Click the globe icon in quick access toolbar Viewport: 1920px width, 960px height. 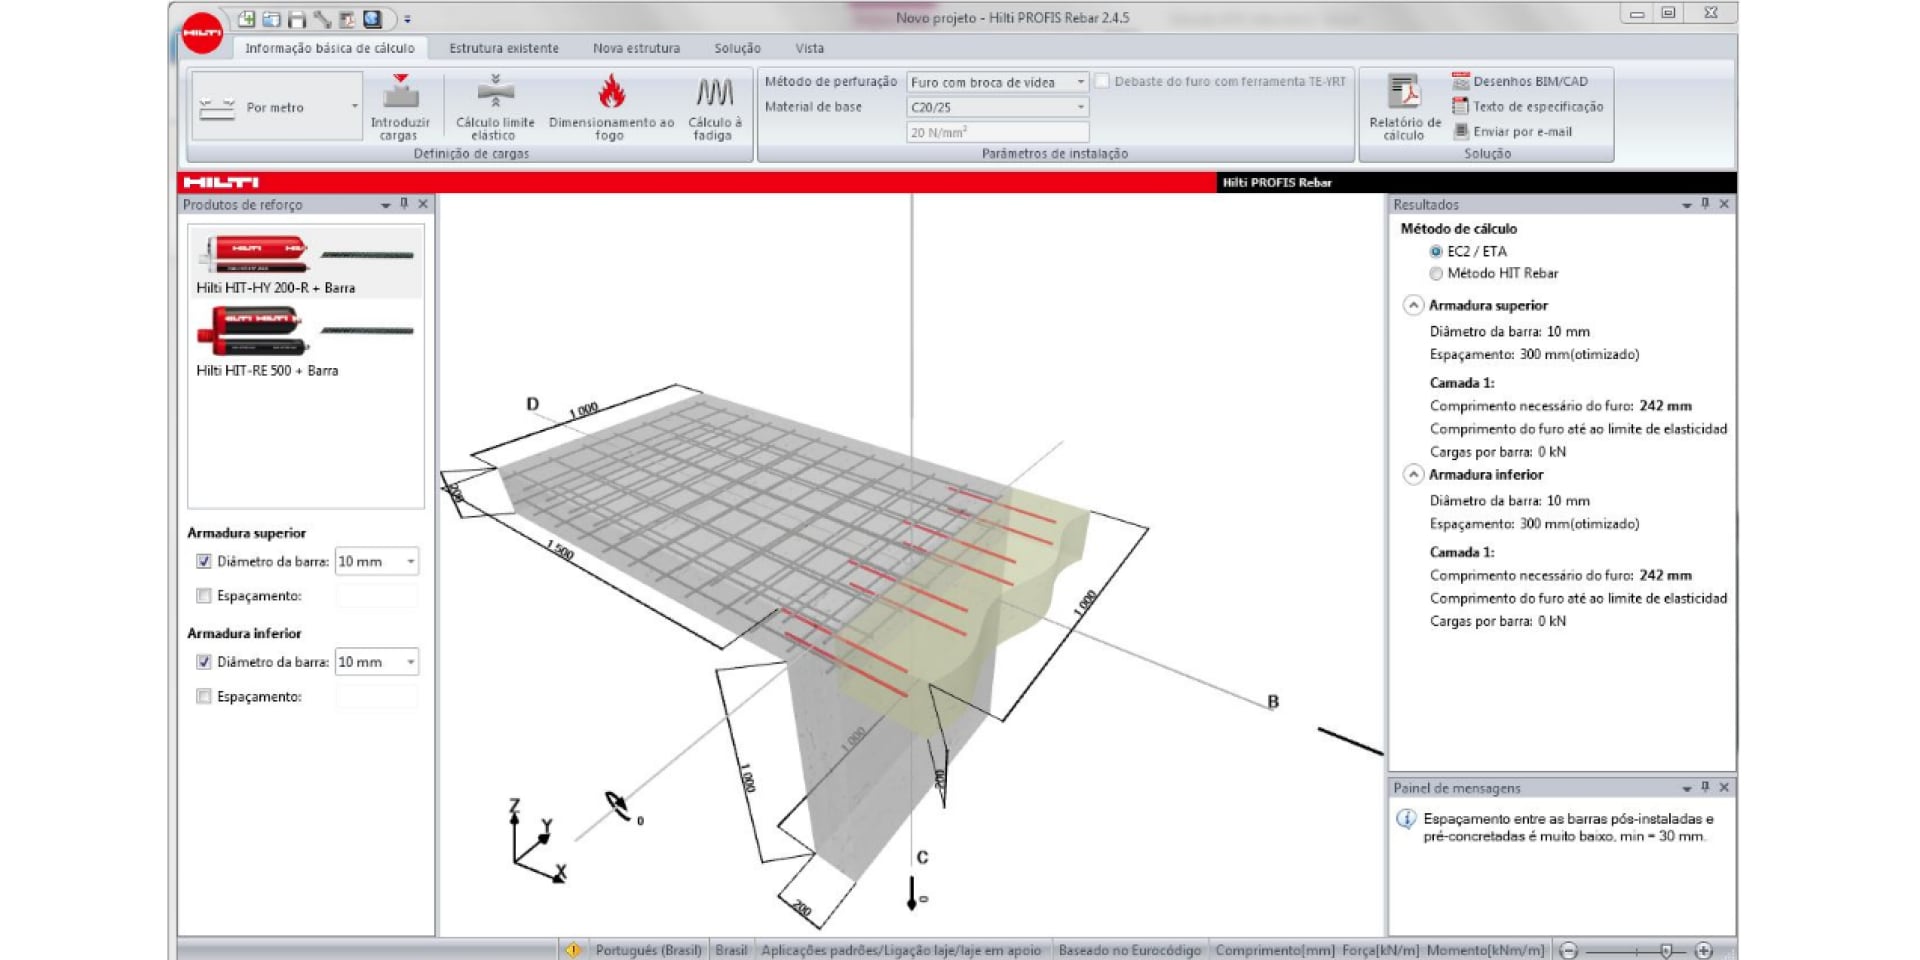pyautogui.click(x=373, y=19)
